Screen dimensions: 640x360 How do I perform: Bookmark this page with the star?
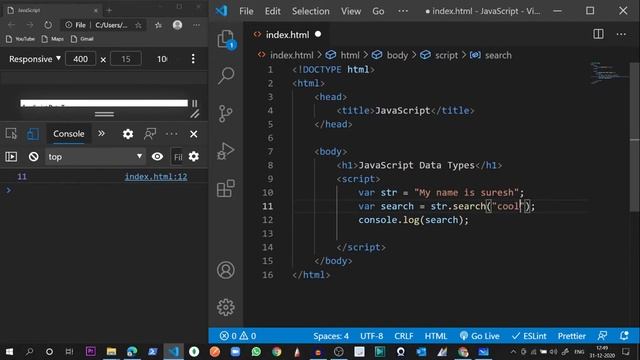(x=138, y=25)
